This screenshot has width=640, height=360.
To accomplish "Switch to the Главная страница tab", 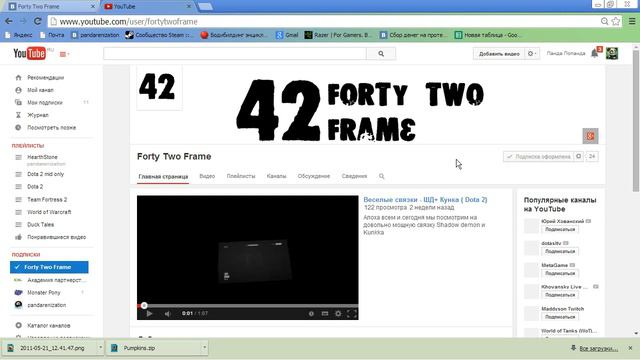I will click(x=163, y=176).
